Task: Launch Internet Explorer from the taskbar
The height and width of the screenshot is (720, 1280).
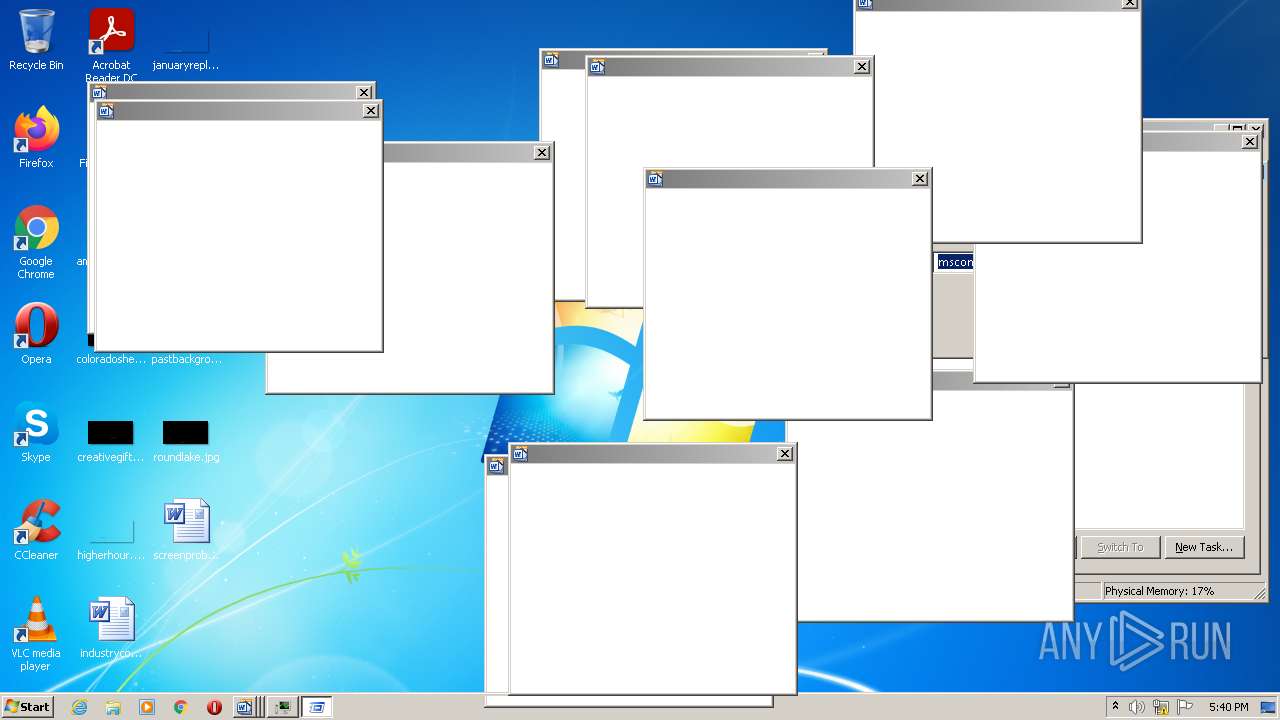Action: (x=80, y=707)
